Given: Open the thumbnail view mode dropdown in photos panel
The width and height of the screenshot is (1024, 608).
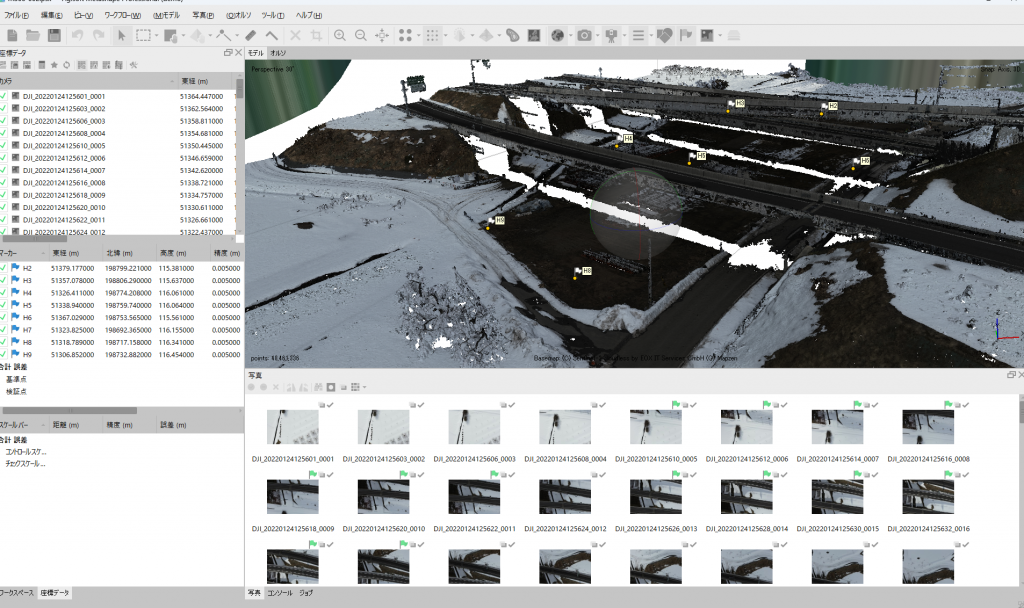Looking at the screenshot, I should click(x=364, y=387).
